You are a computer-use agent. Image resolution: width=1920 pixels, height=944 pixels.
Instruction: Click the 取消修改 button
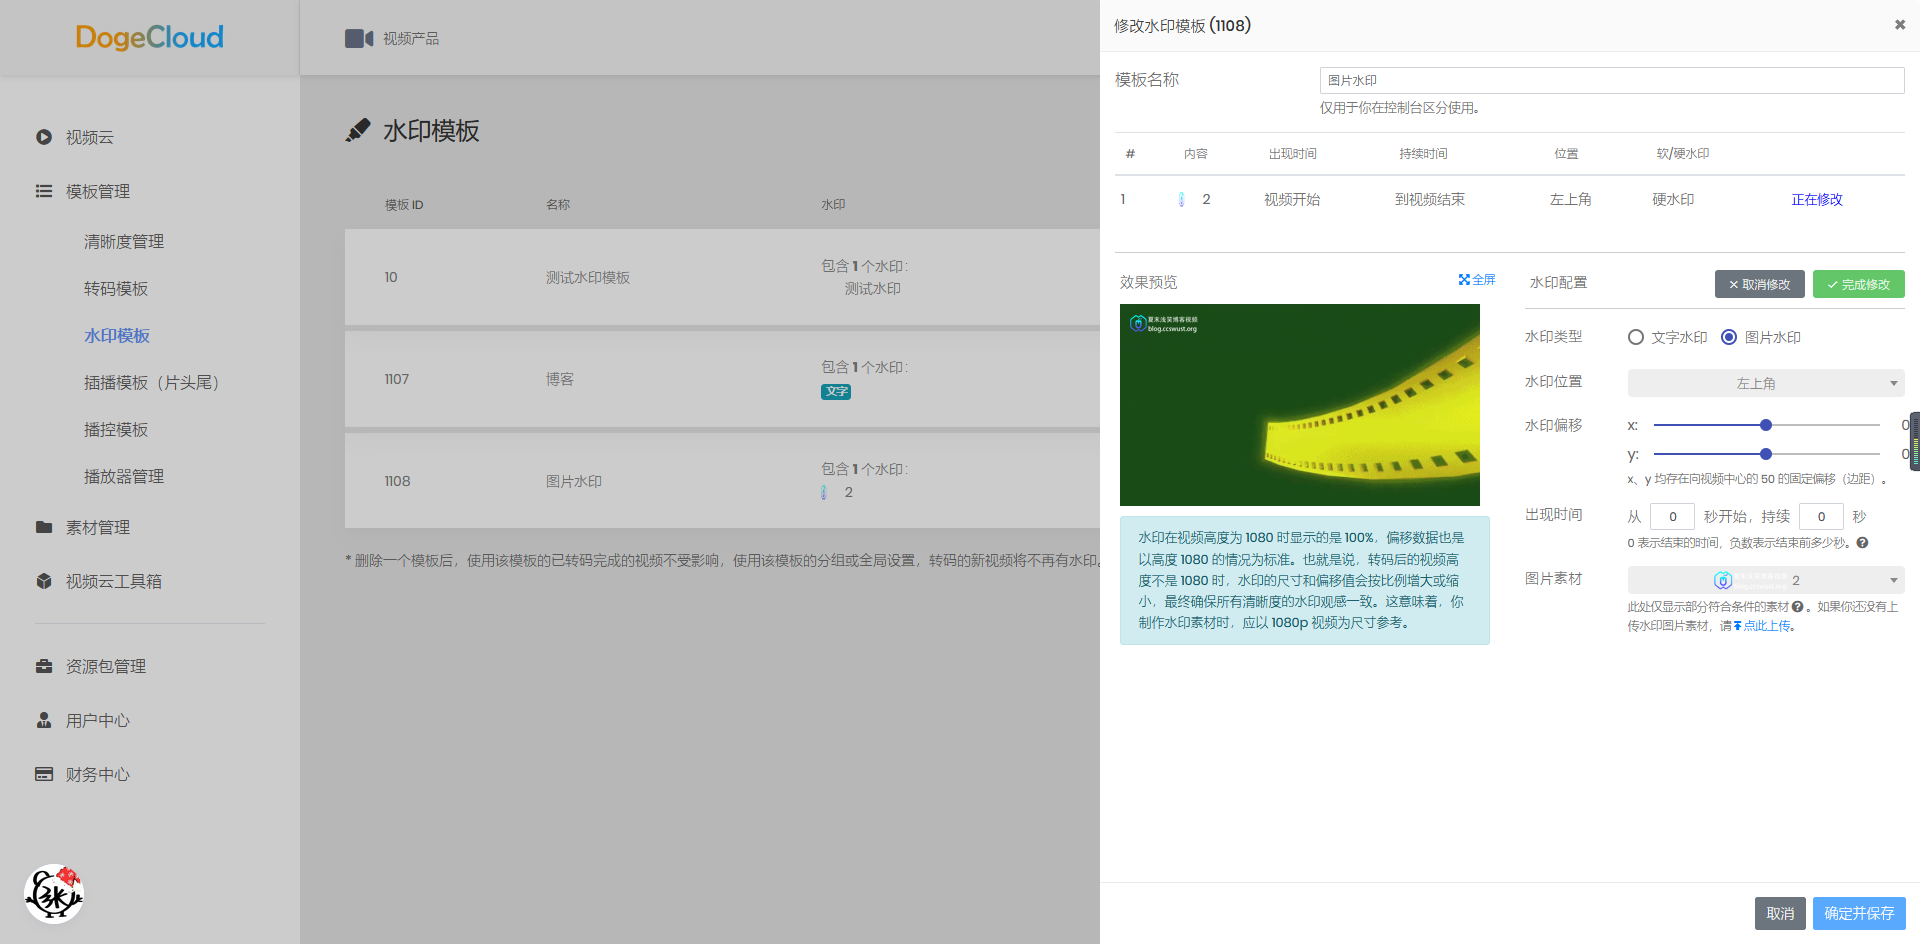click(x=1760, y=284)
